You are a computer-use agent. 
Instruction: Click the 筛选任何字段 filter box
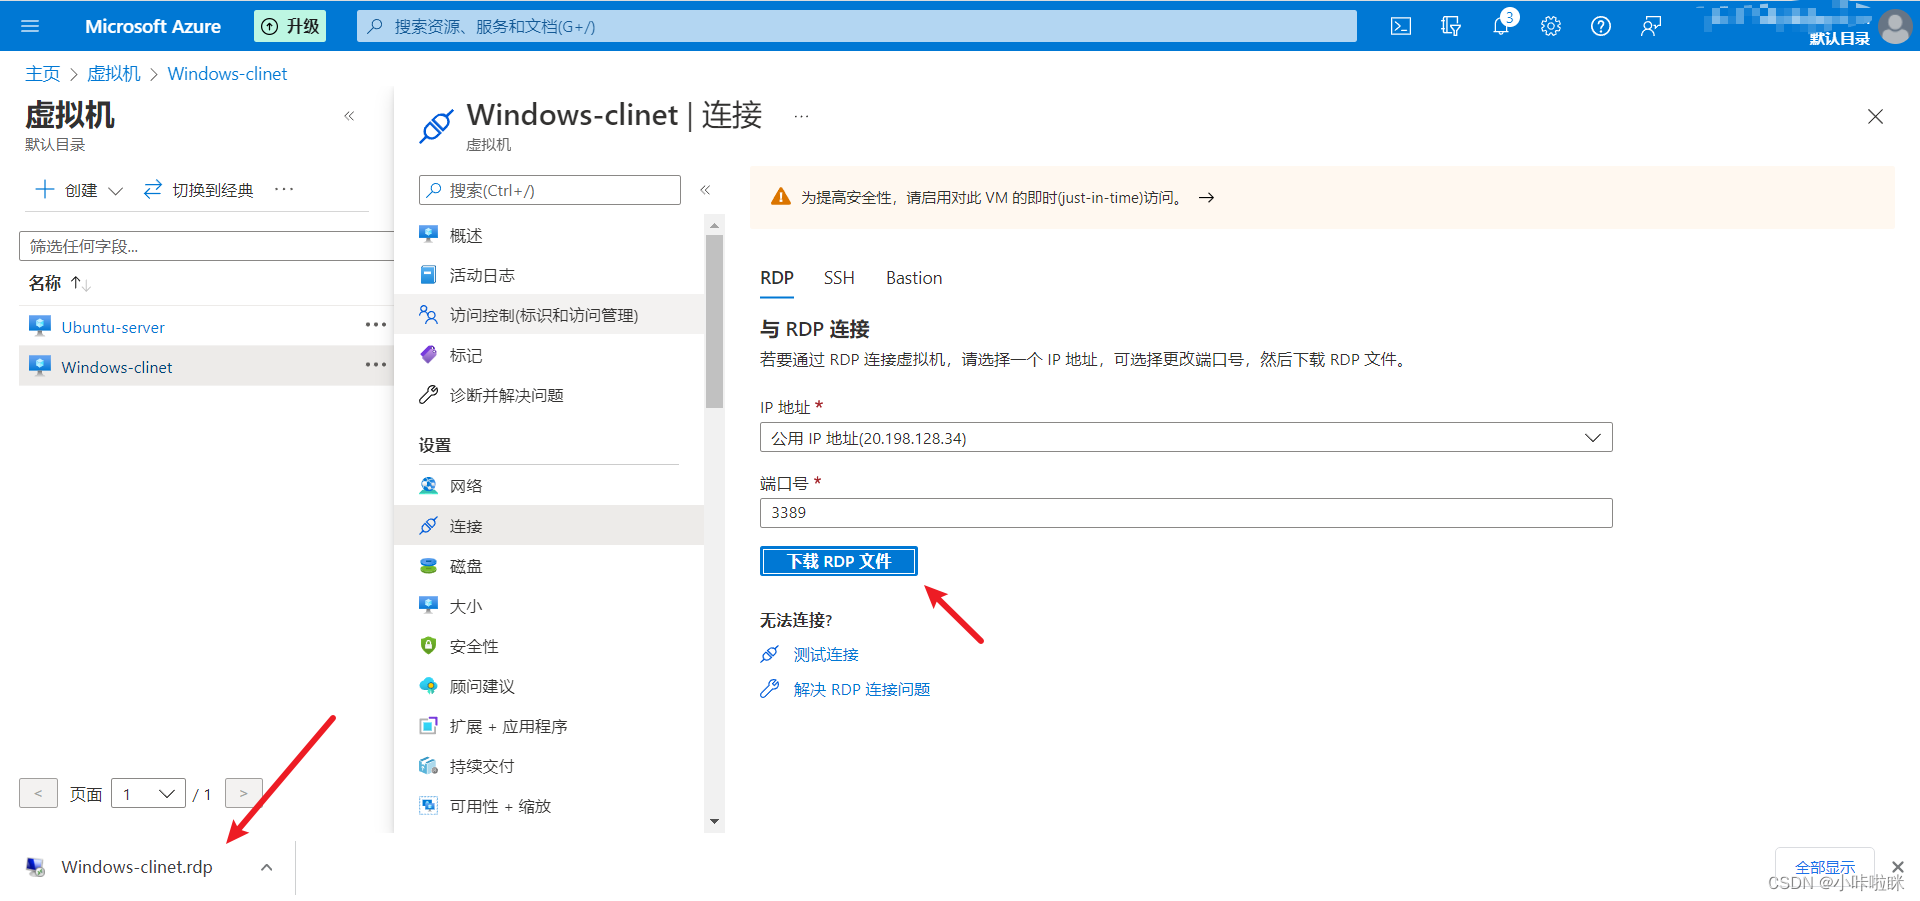point(206,246)
